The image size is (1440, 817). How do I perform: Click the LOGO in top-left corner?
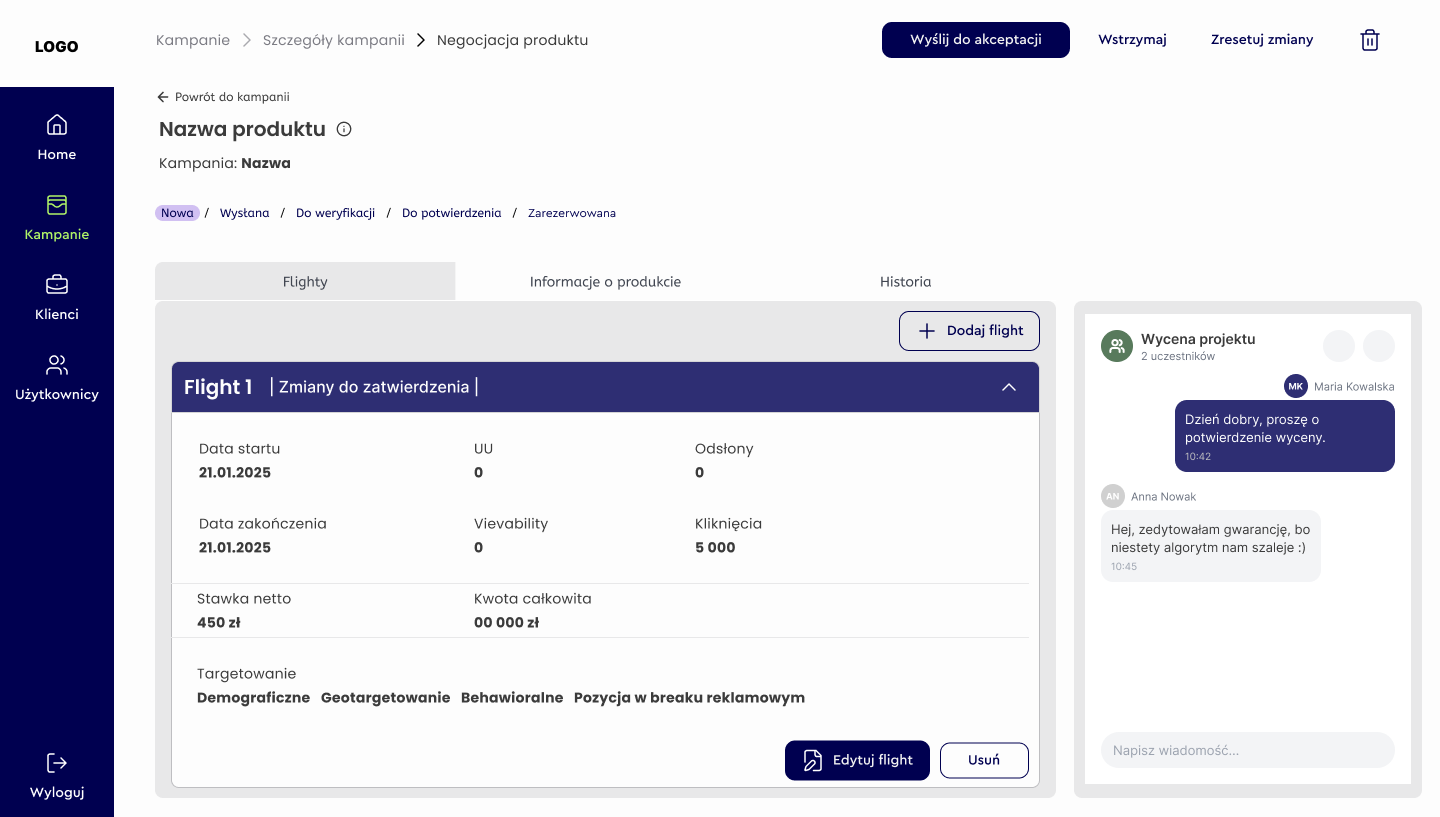[56, 46]
